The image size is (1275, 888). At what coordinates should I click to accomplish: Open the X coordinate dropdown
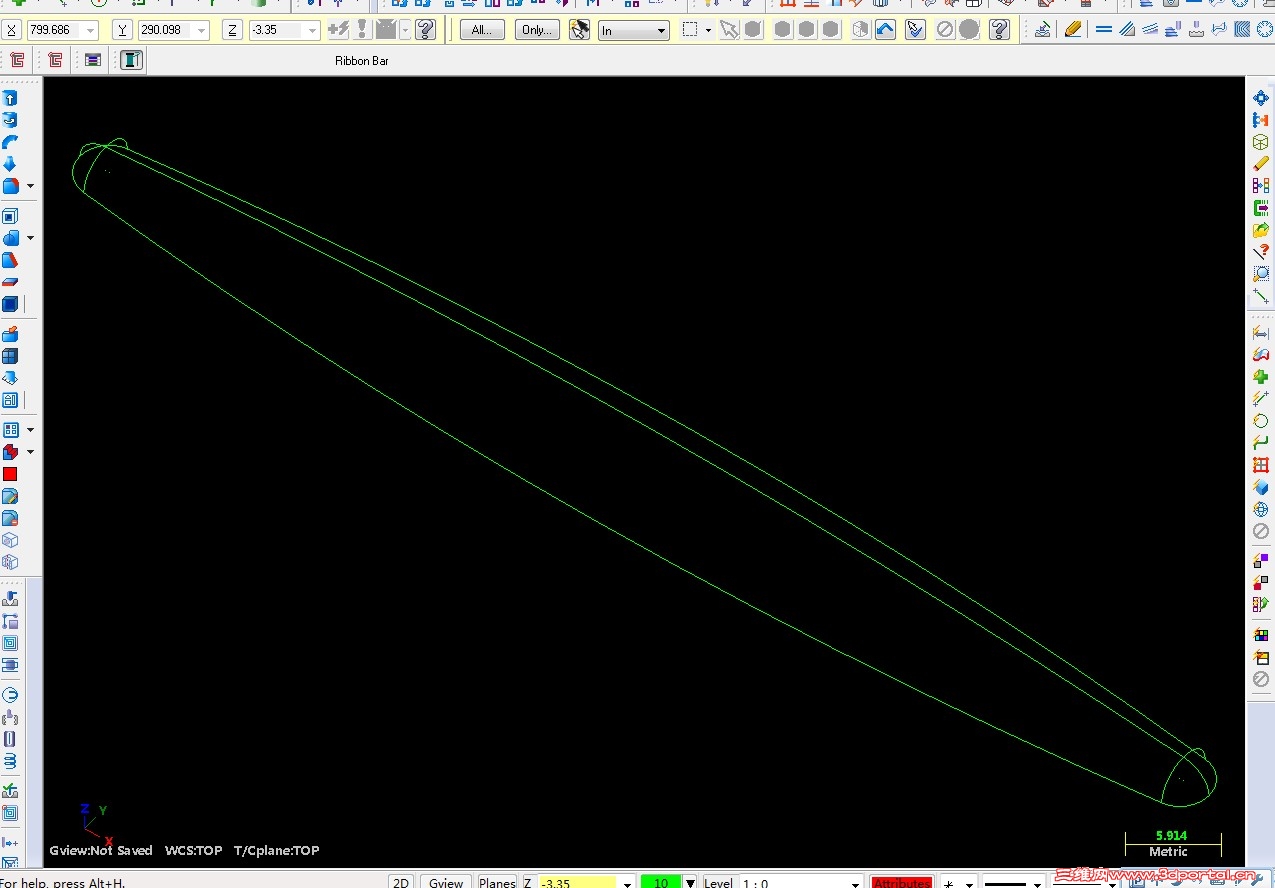click(x=92, y=31)
